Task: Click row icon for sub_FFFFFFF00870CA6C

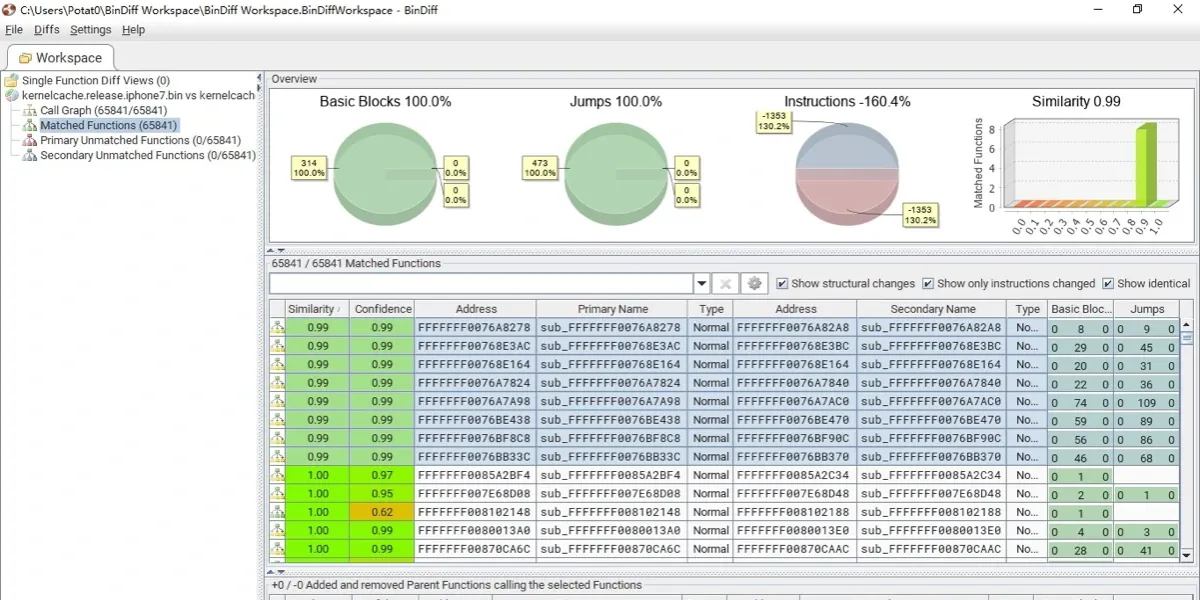Action: [x=278, y=549]
